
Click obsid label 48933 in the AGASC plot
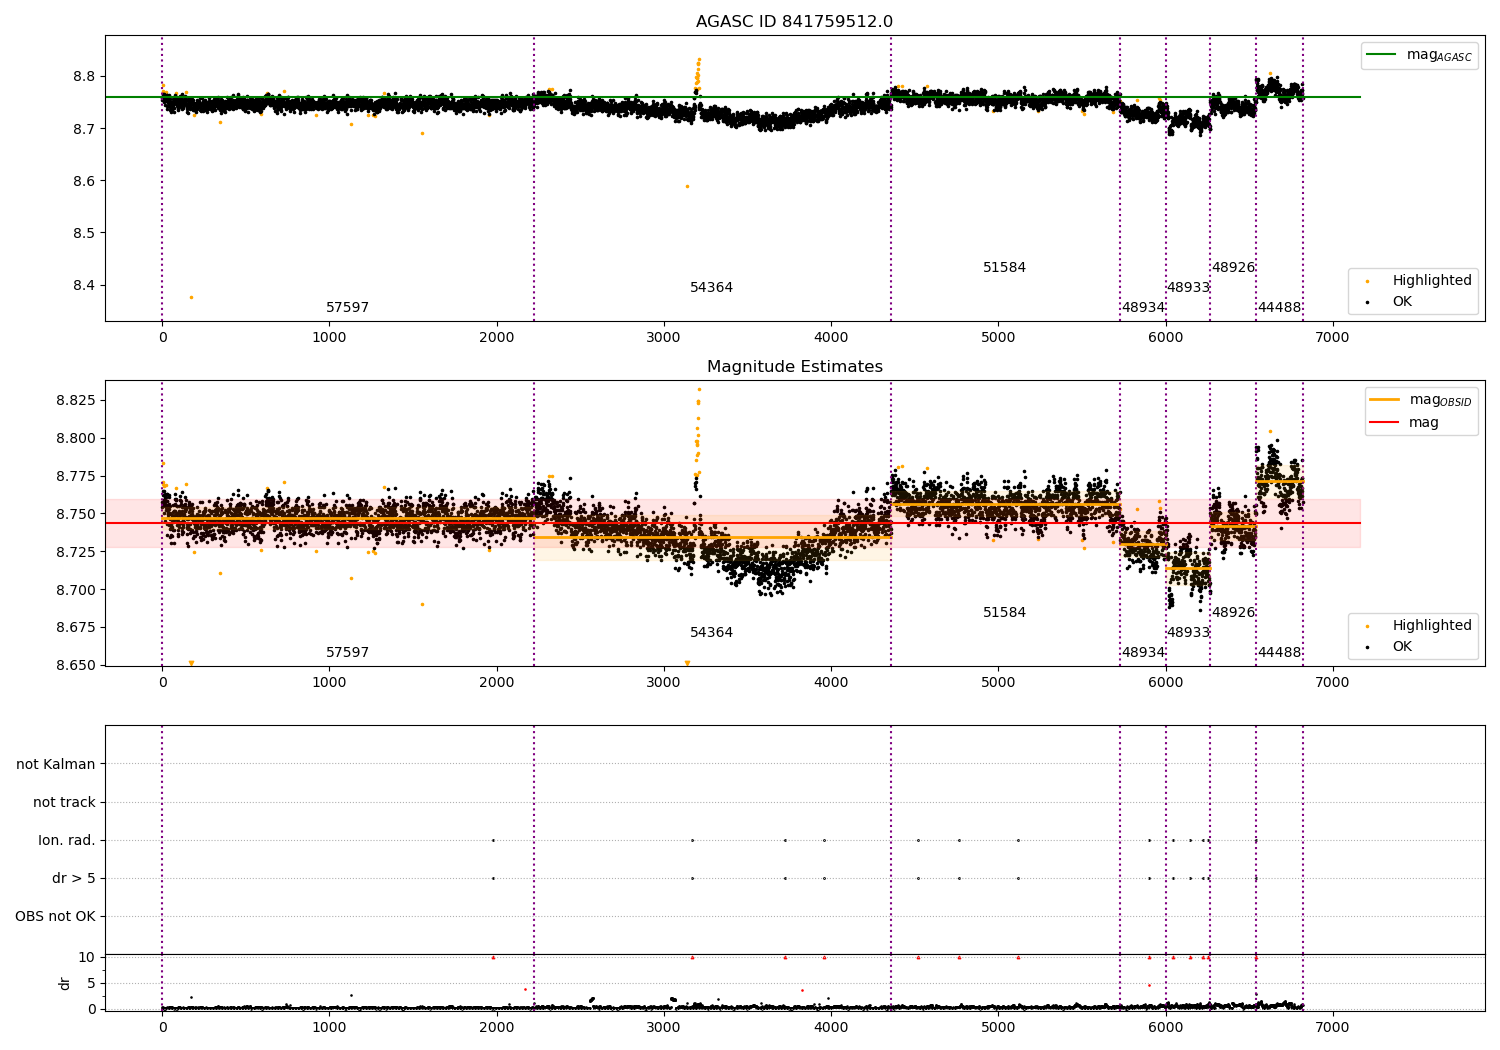[1188, 288]
